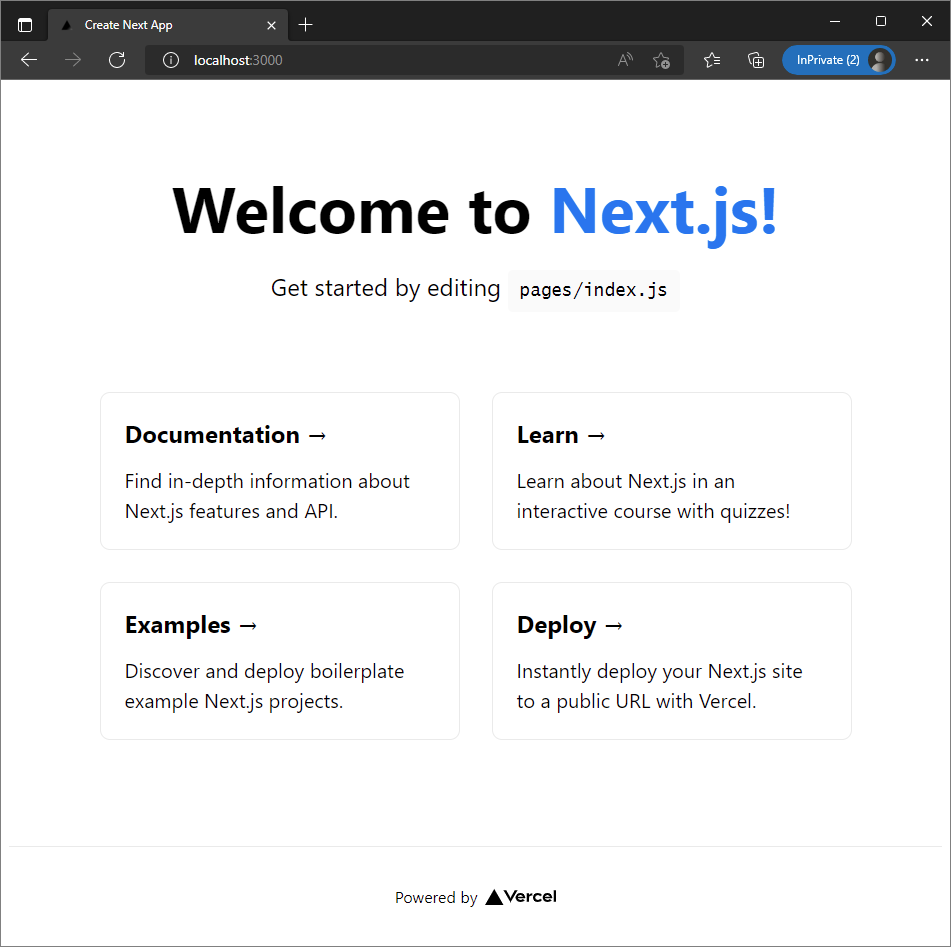Click 'interactive course with quizzes!' text
The image size is (951, 947).
(653, 511)
